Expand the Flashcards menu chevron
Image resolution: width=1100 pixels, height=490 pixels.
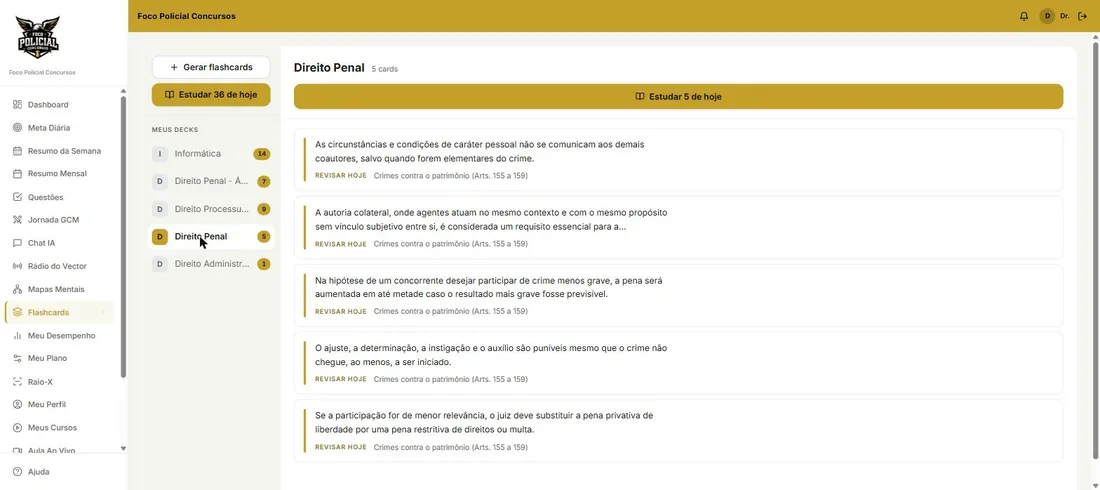[102, 312]
